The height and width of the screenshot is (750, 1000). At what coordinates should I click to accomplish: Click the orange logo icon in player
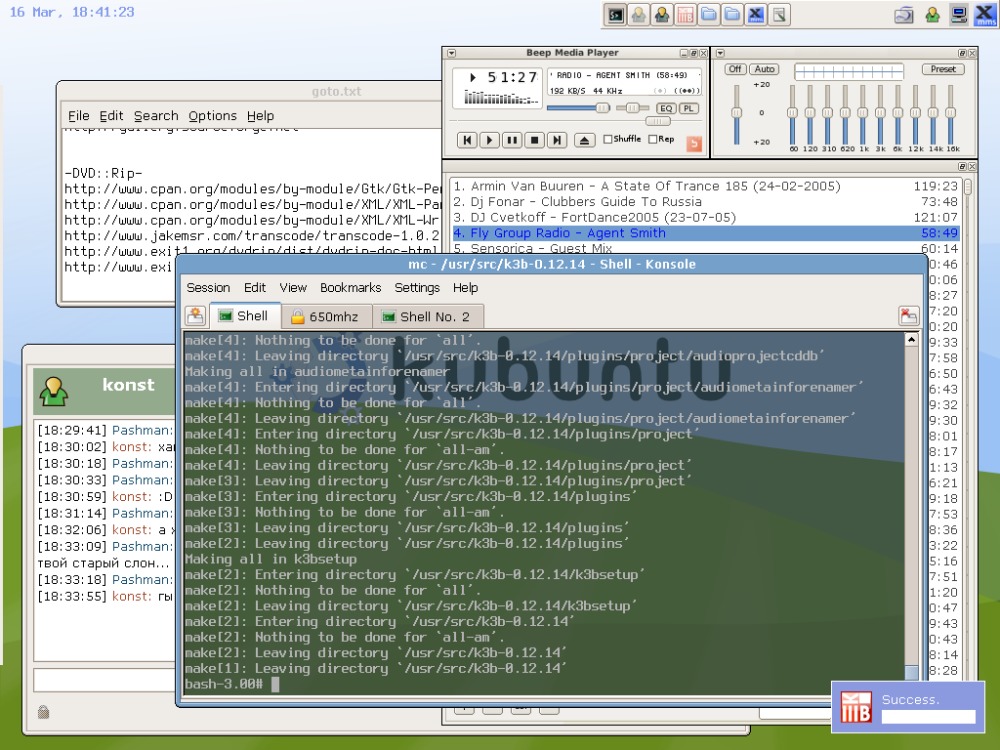point(694,144)
